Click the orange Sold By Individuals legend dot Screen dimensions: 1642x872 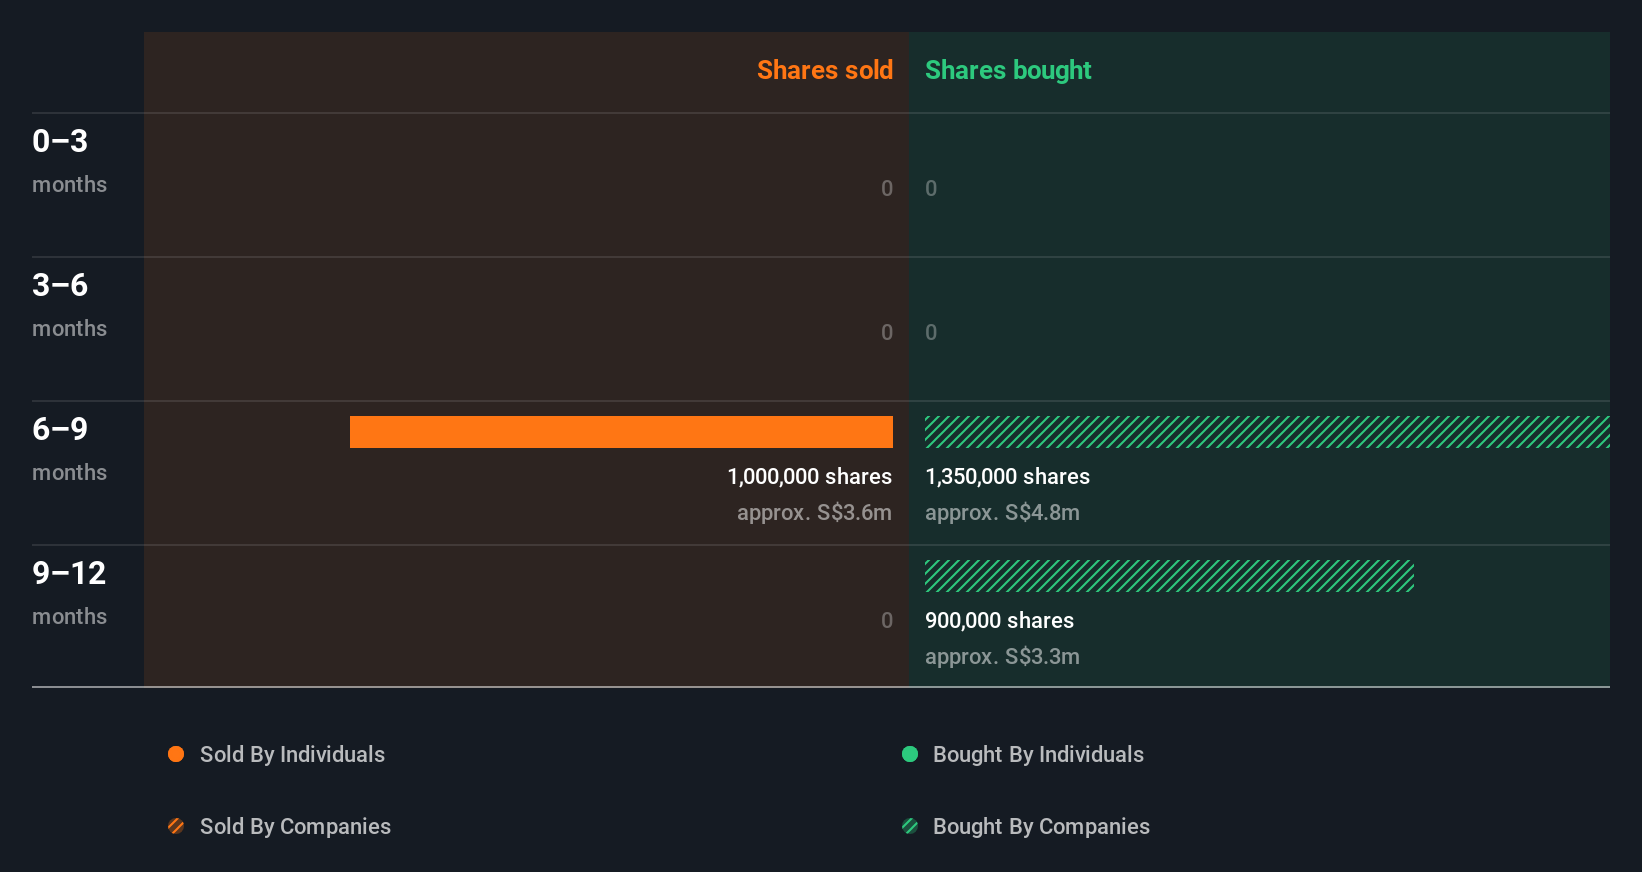click(x=176, y=754)
